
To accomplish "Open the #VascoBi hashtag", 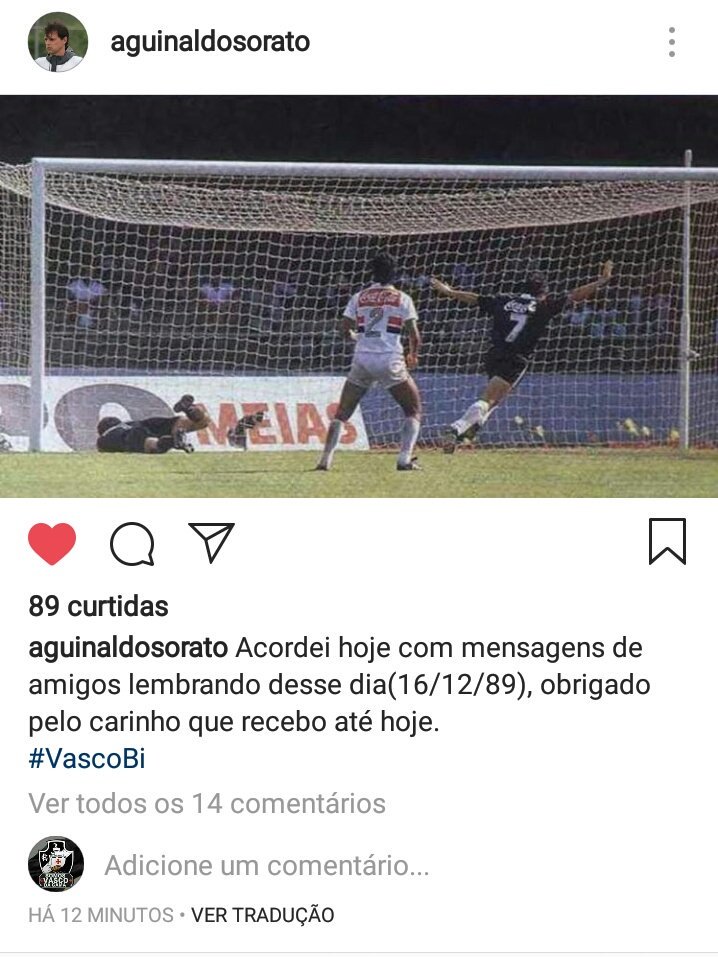I will click(87, 759).
